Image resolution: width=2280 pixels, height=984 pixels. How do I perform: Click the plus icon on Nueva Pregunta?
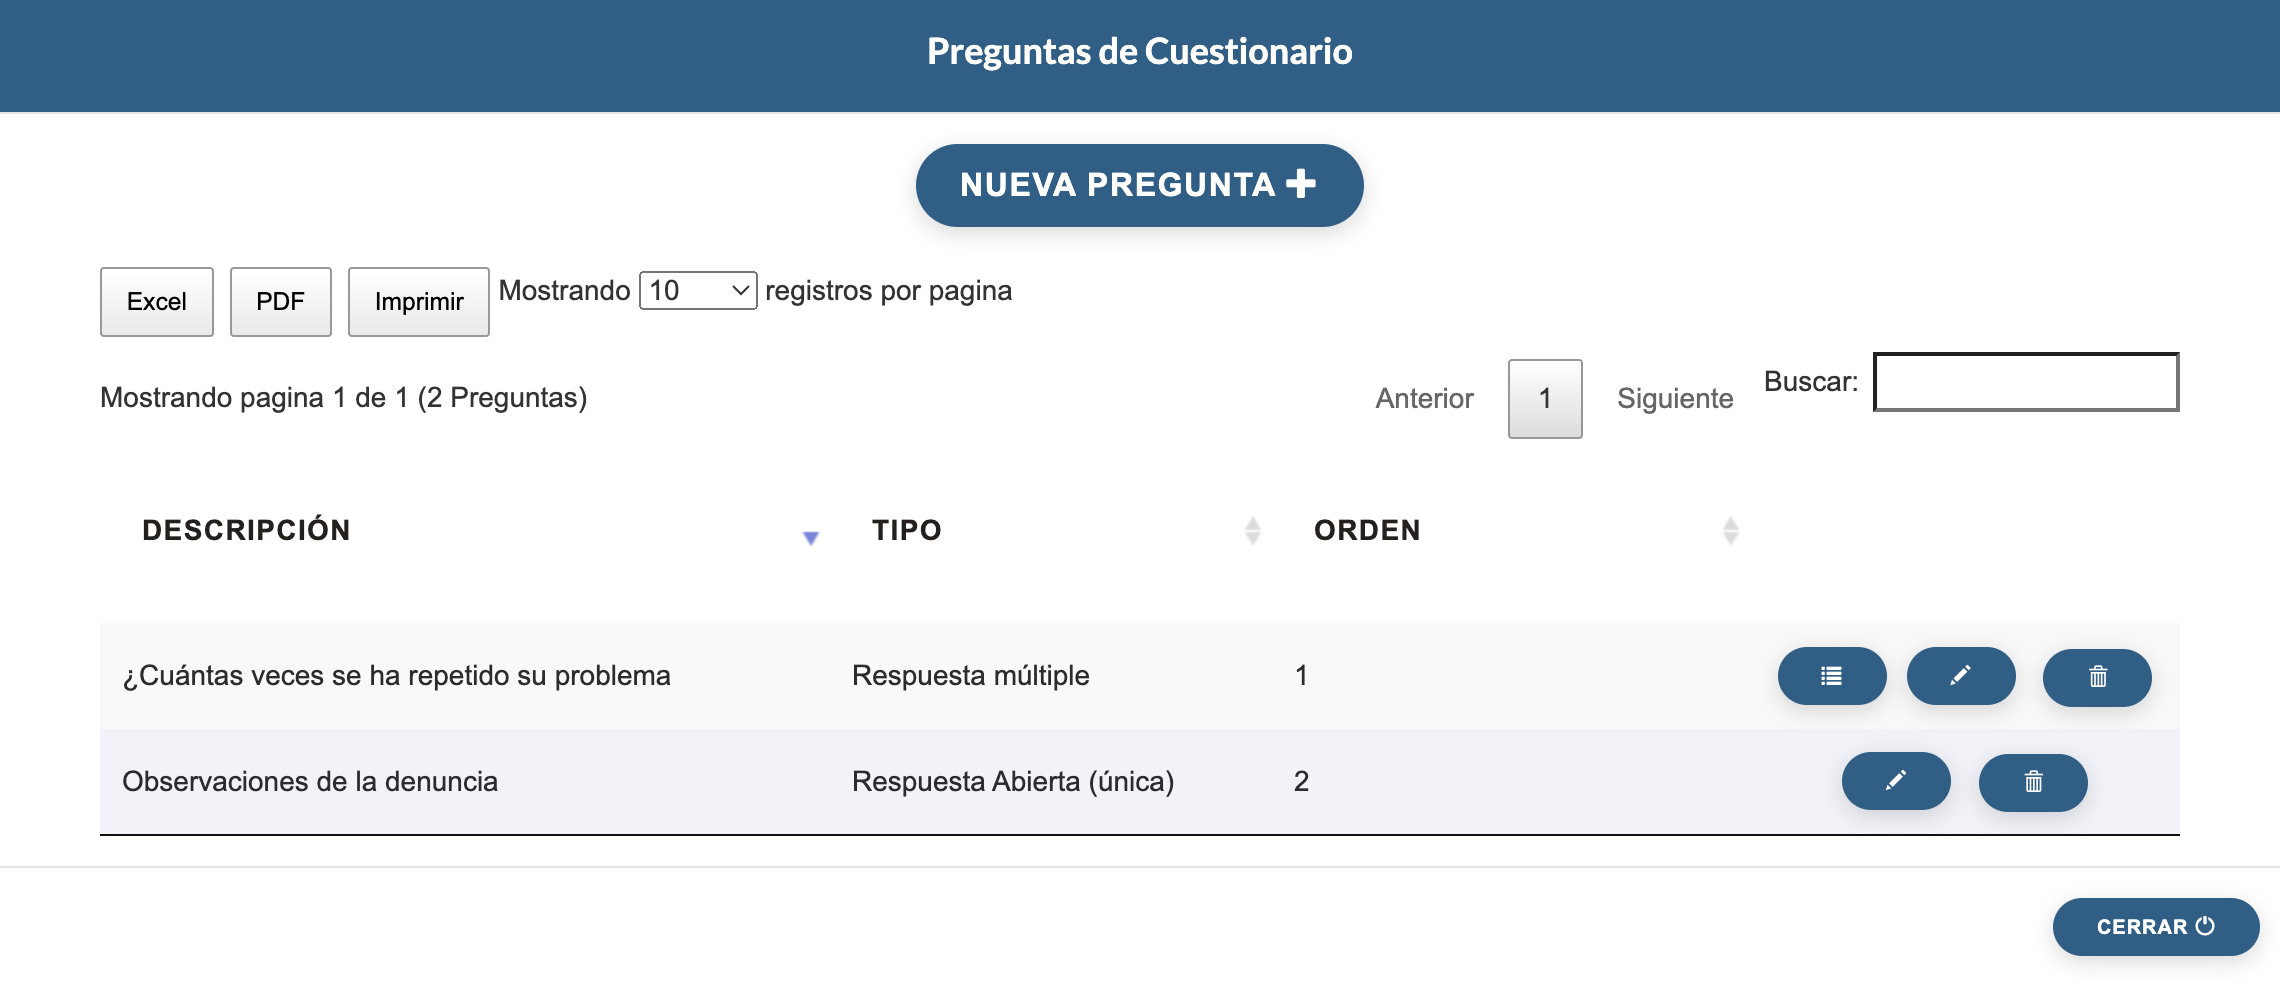(x=1302, y=184)
